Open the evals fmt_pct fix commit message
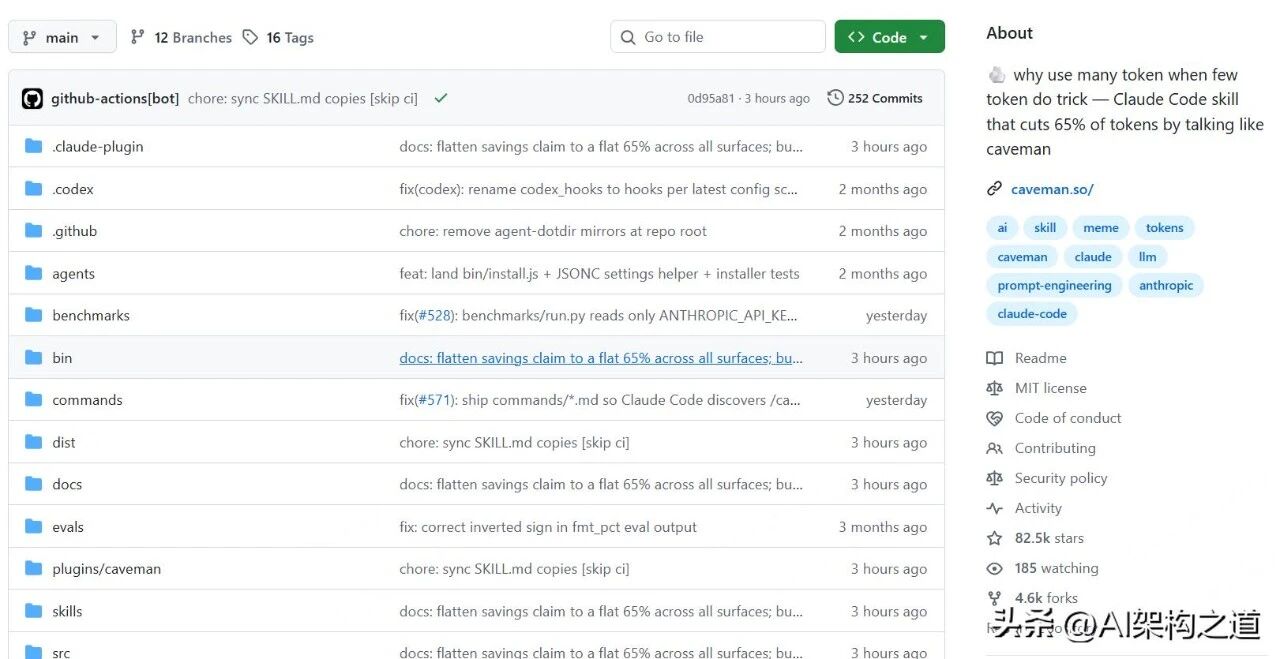The height and width of the screenshot is (659, 1280). coord(548,527)
